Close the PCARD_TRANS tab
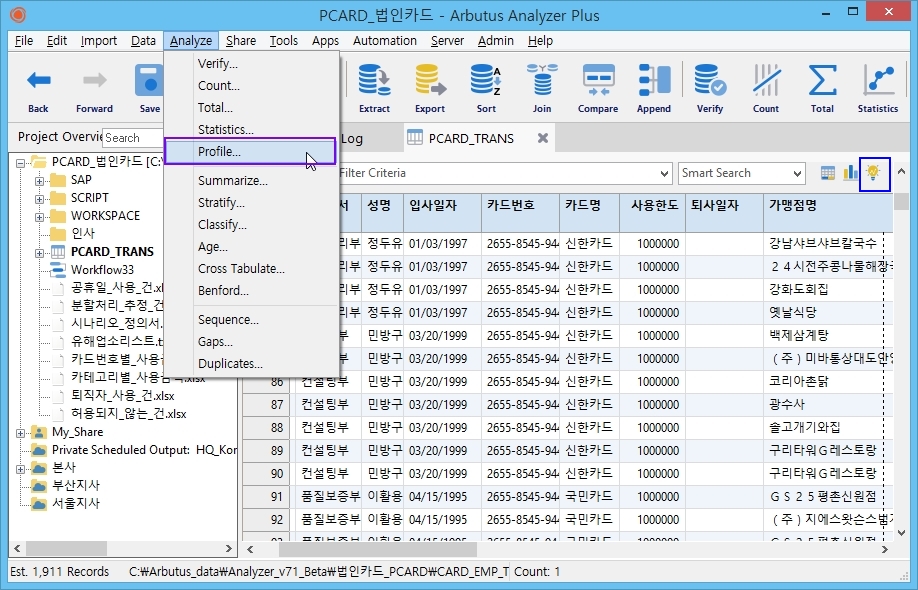The image size is (918, 590). pos(543,139)
